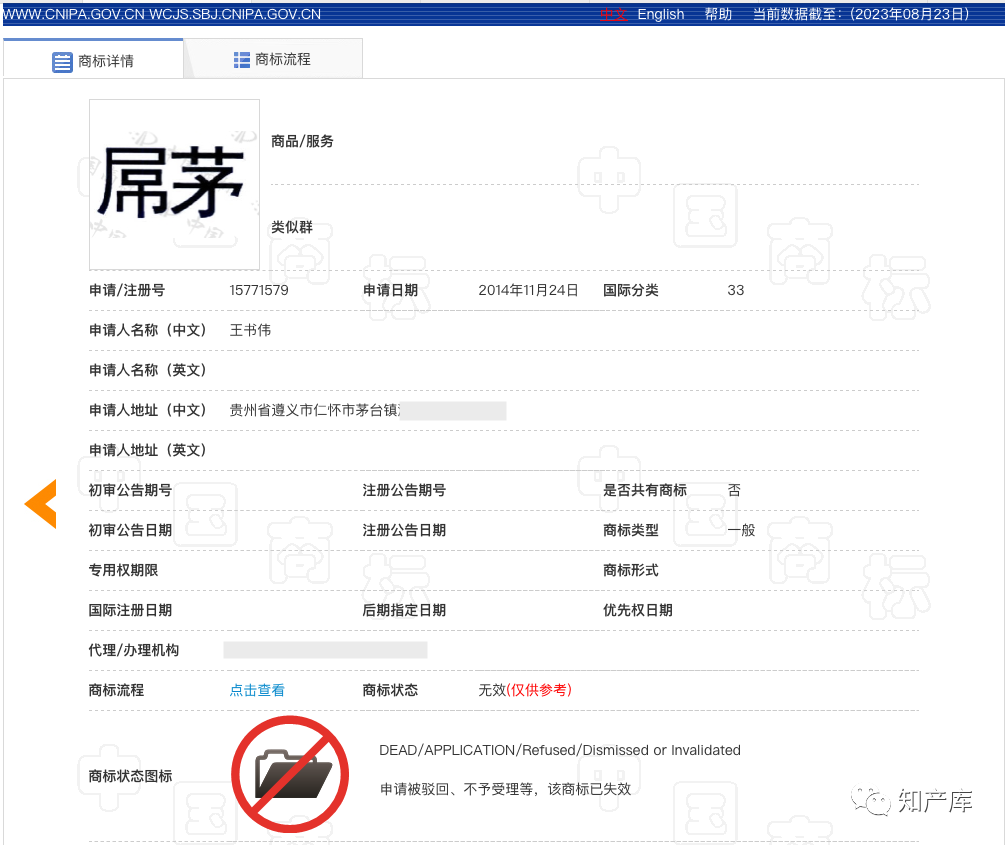Switch language to English

tap(661, 14)
